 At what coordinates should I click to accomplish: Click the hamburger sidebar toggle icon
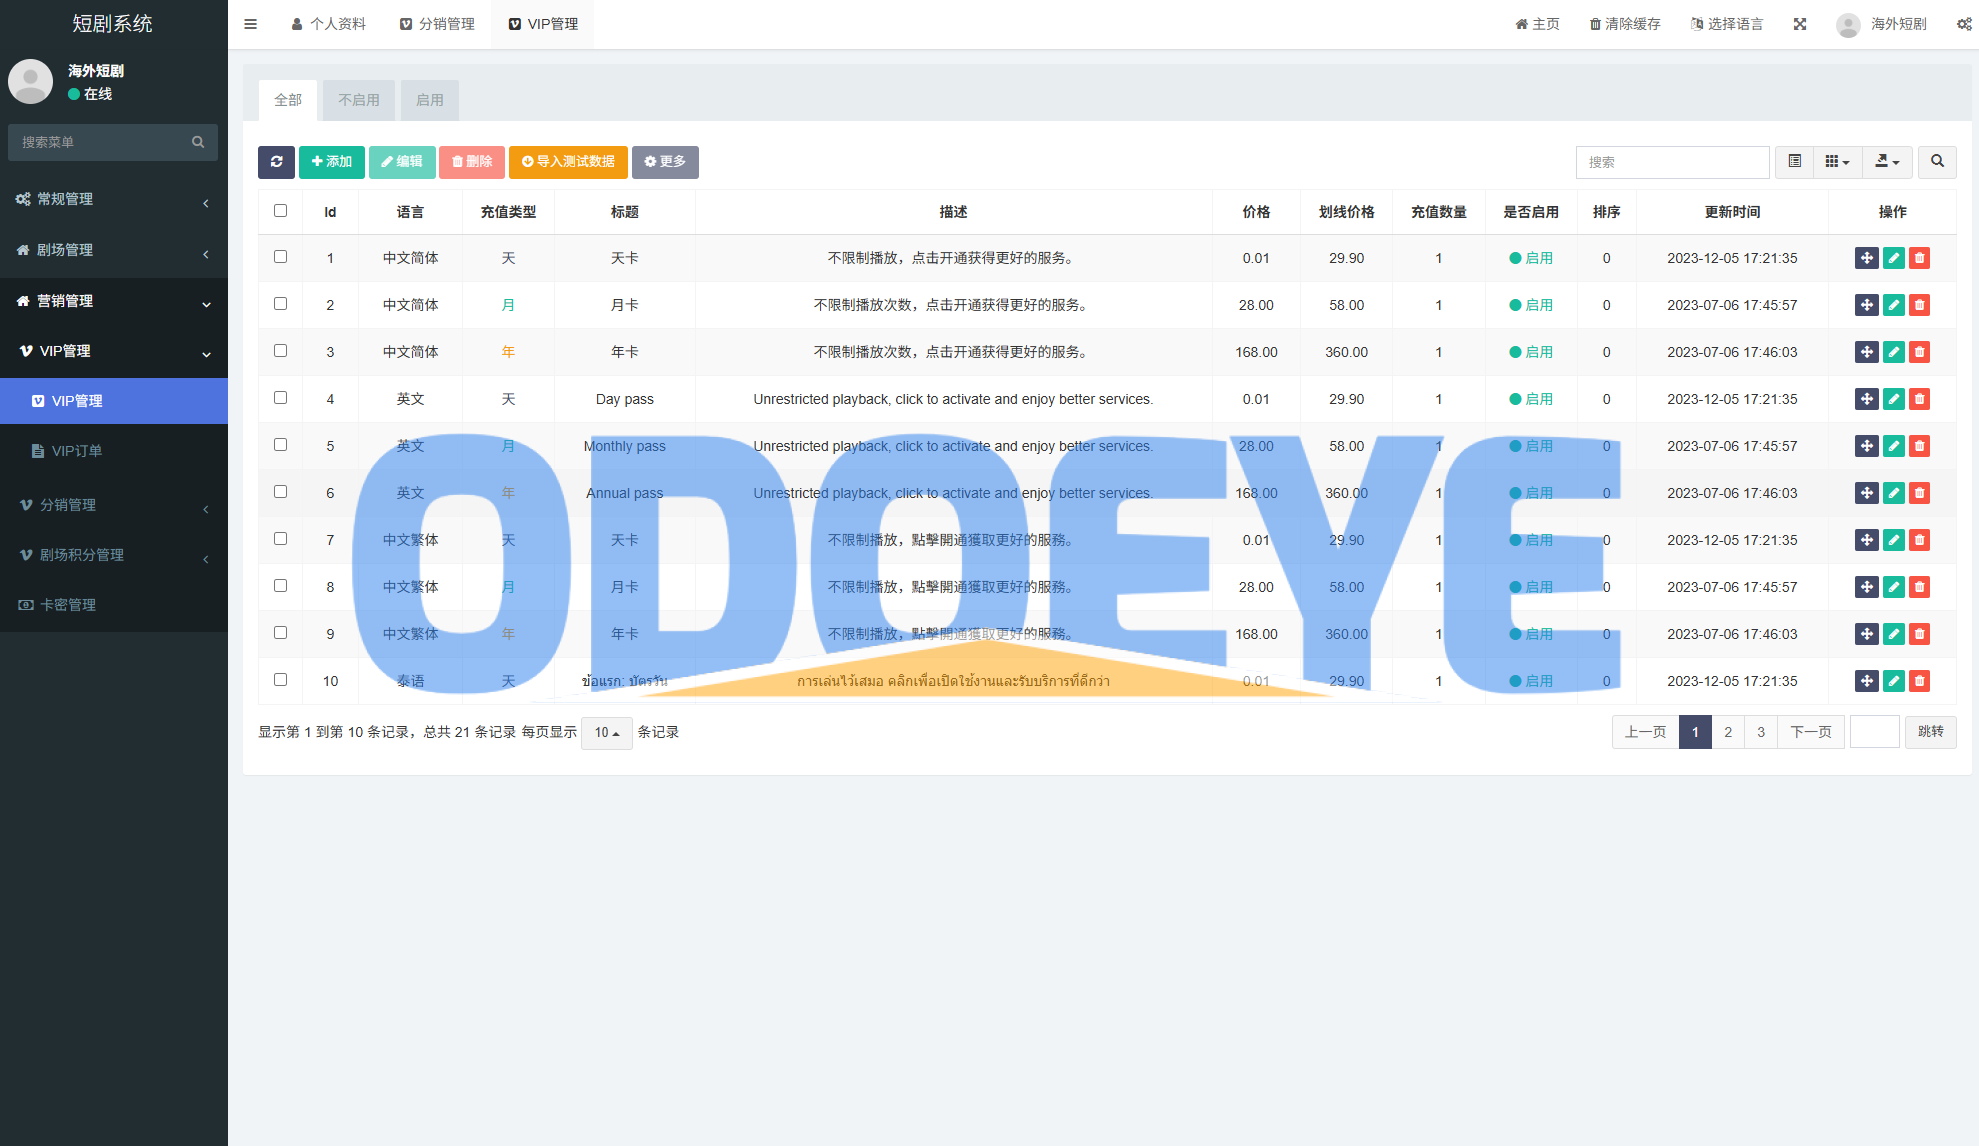coord(251,24)
